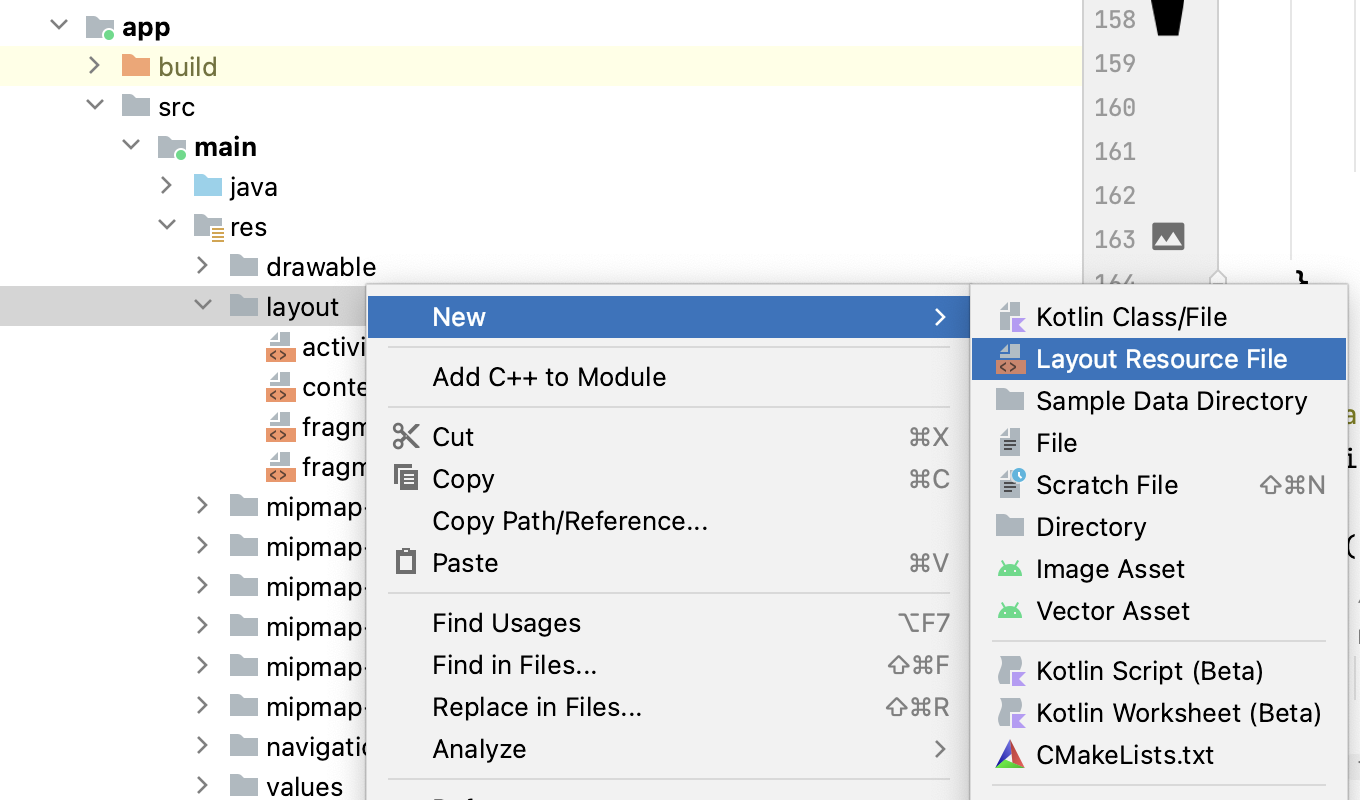Select the CMakeLists.txt icon
This screenshot has width=1360, height=800.
click(x=1012, y=754)
